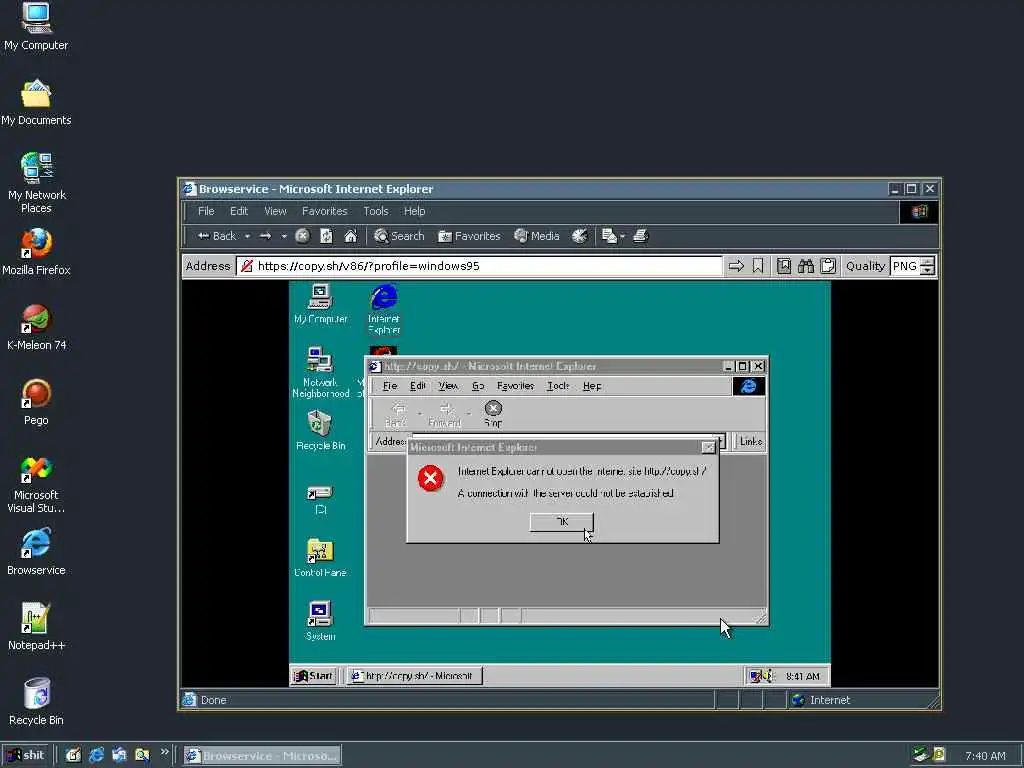Open the Favorites menu in Browservice menu bar
The image size is (1024, 768).
point(325,211)
